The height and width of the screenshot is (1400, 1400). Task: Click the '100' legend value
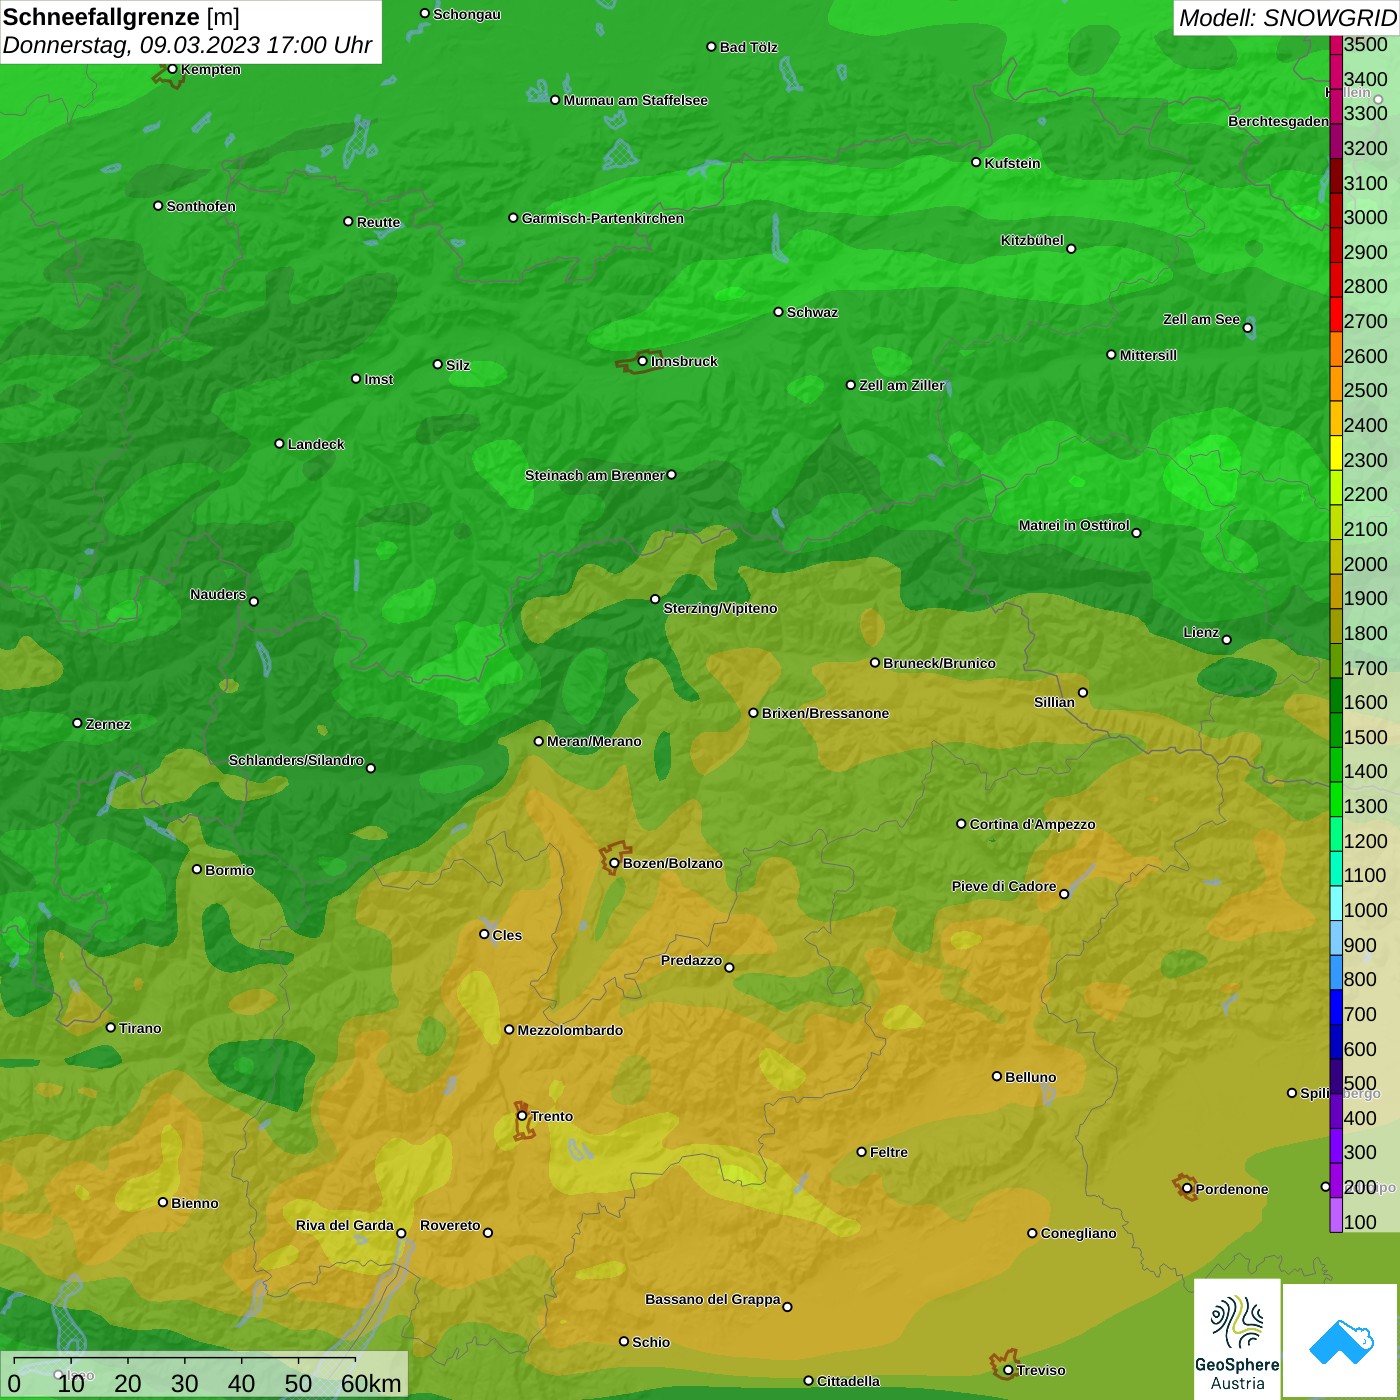pos(1360,1222)
